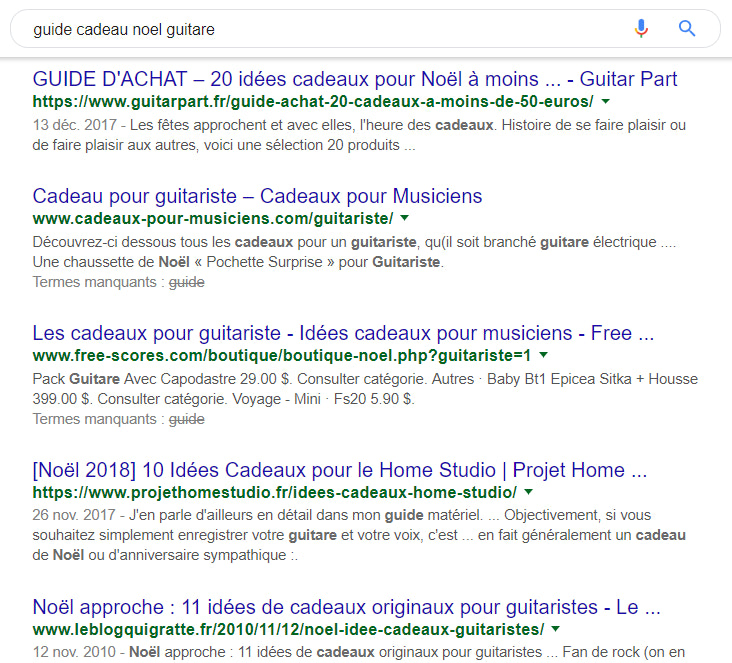This screenshot has height=663, width=732.
Task: Open Noël approche 11 idées result
Action: point(346,607)
